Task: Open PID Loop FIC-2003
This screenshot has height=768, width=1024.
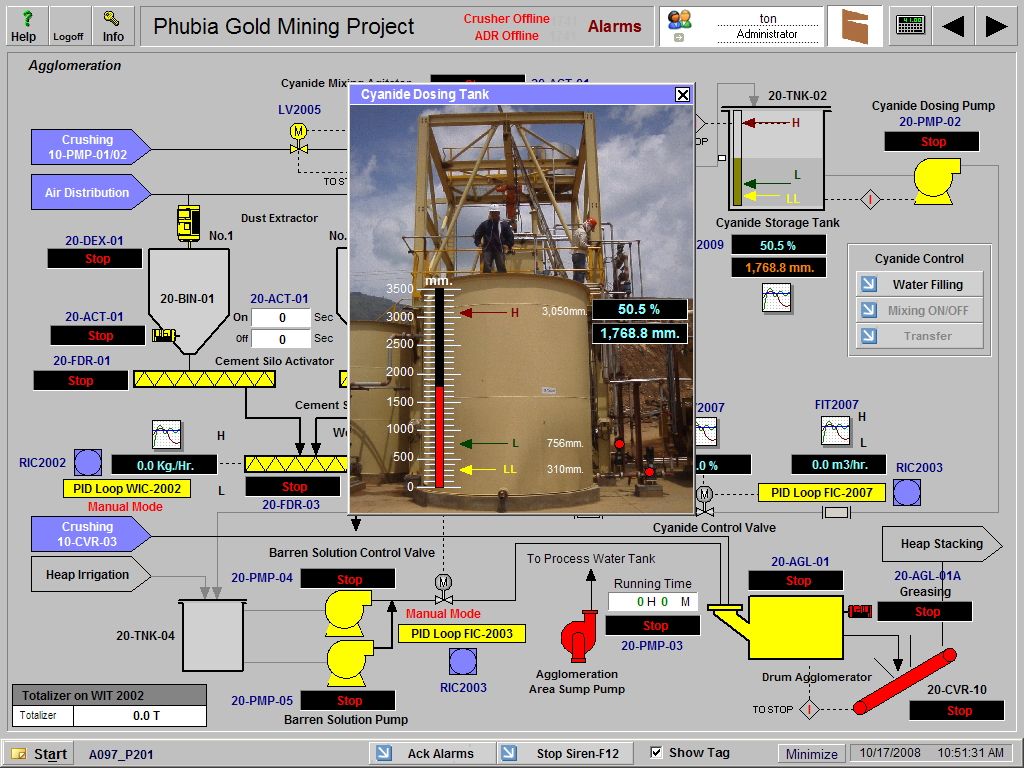Action: 463,633
